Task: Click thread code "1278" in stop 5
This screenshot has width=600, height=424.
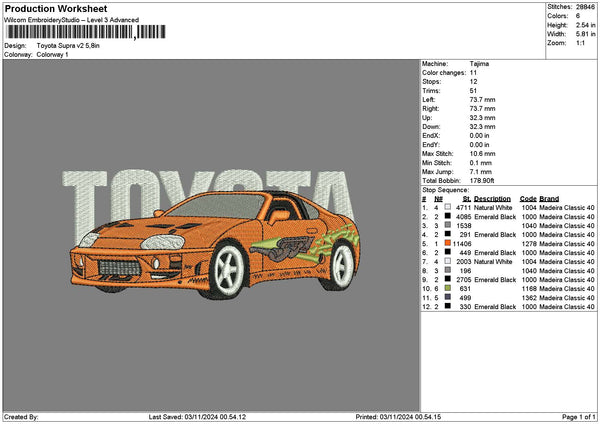Action: (529, 244)
